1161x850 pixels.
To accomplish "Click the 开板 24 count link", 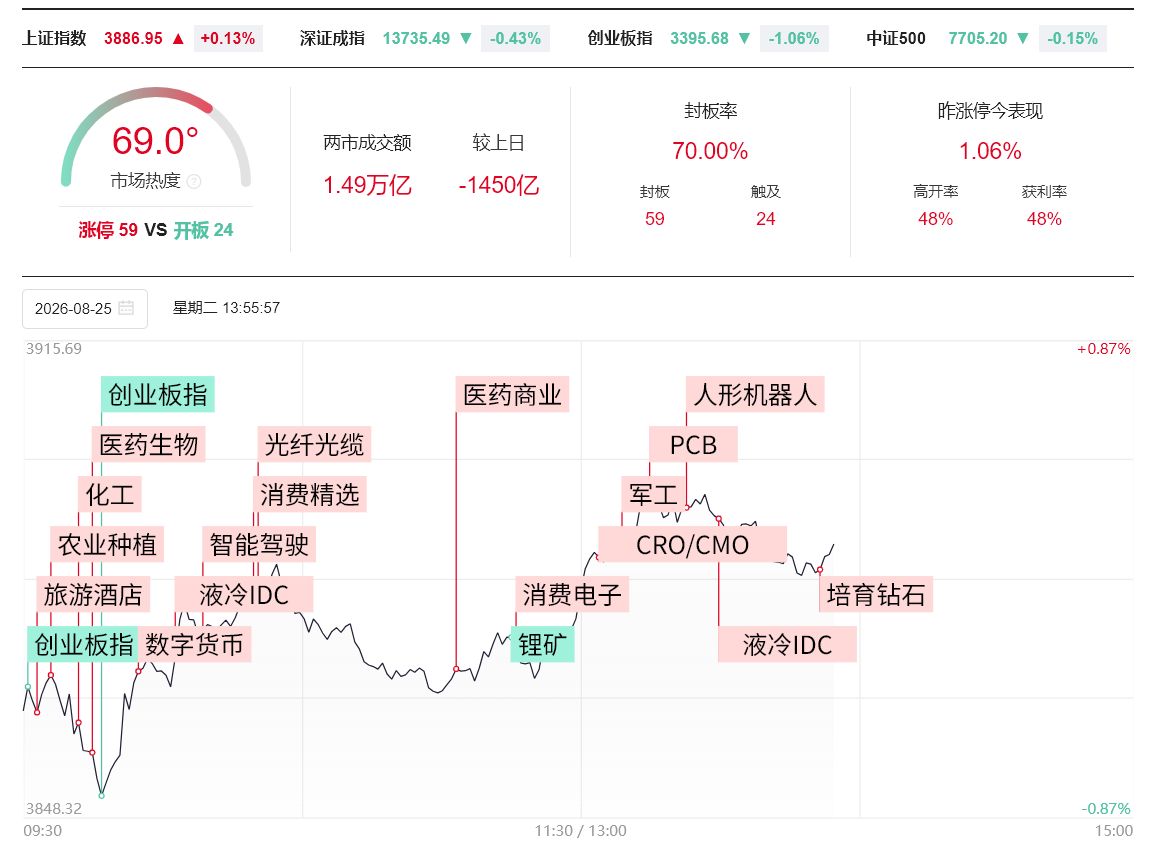I will (204, 230).
